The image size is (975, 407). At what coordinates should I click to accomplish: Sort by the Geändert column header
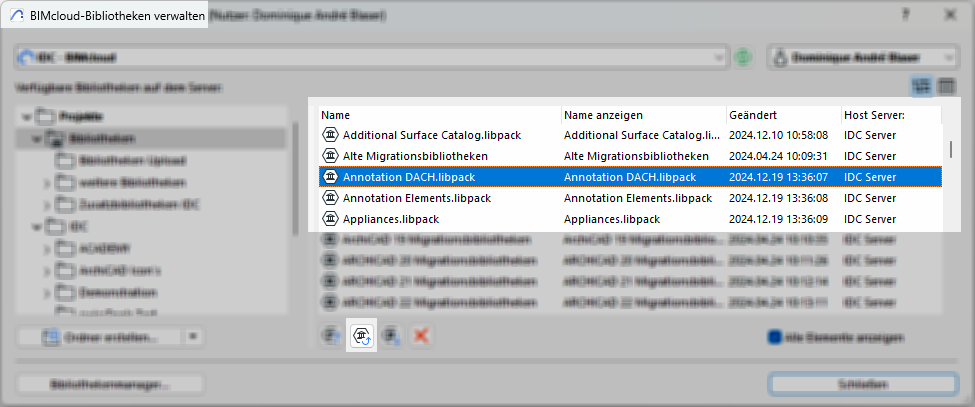(x=783, y=116)
